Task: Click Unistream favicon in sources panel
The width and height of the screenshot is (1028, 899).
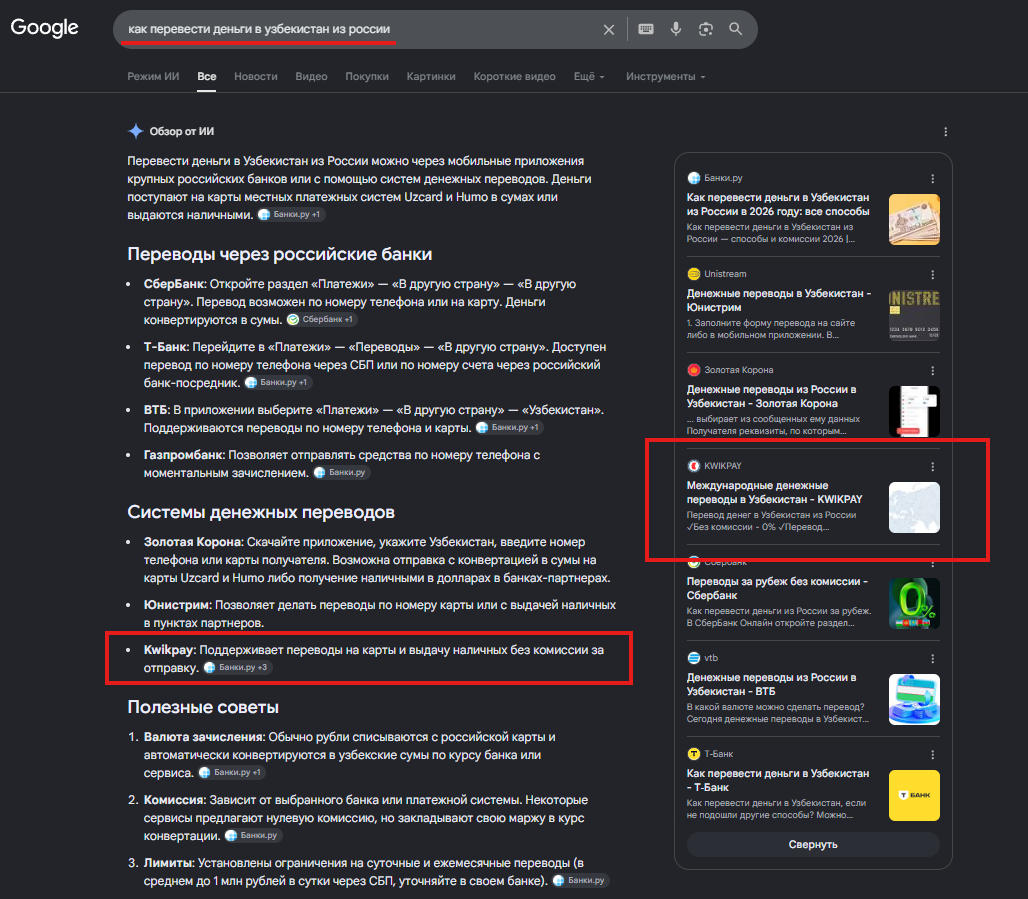Action: [x=694, y=274]
